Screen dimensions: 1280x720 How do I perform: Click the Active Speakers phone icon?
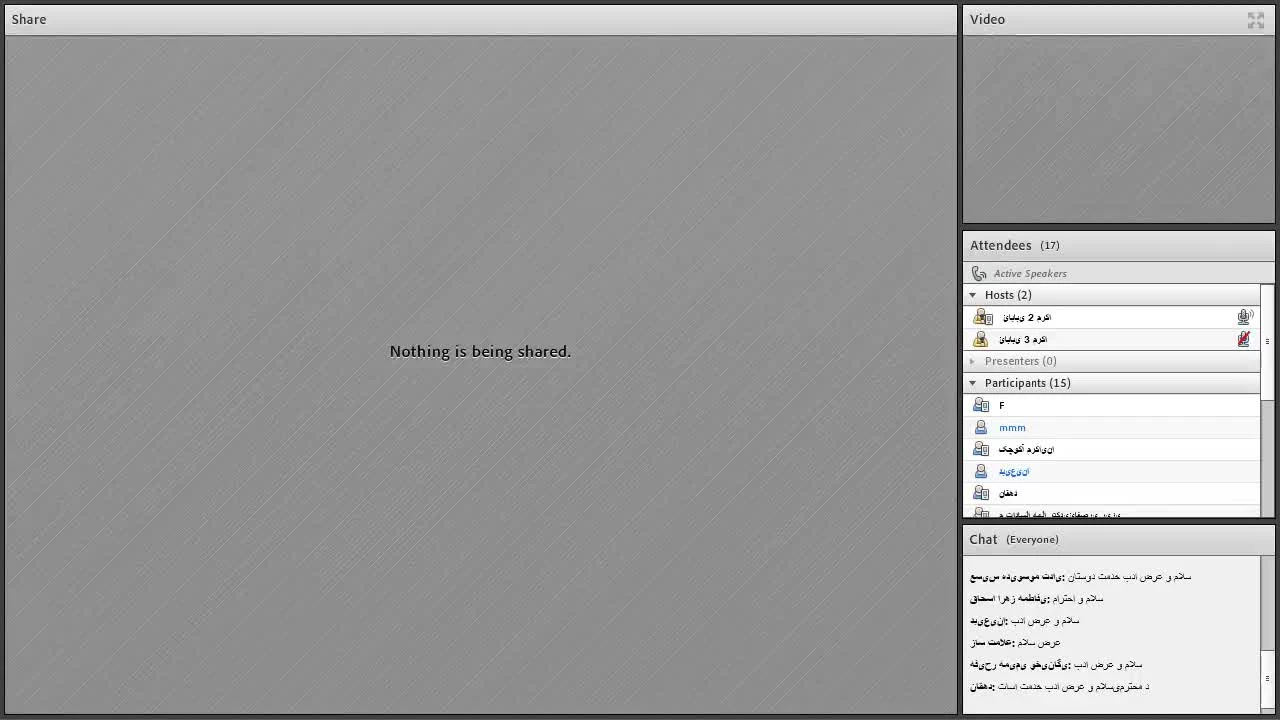(979, 273)
